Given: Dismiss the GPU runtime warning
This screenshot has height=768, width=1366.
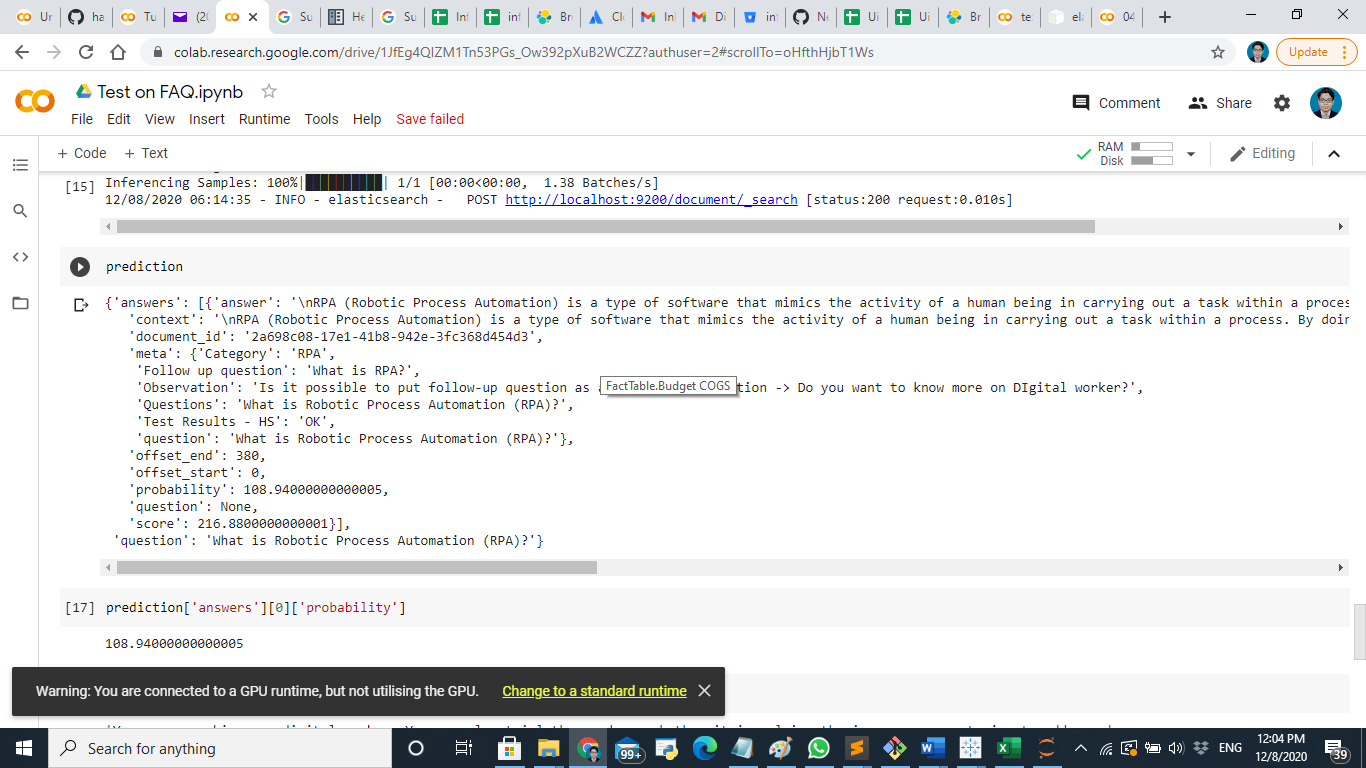Looking at the screenshot, I should tap(704, 691).
